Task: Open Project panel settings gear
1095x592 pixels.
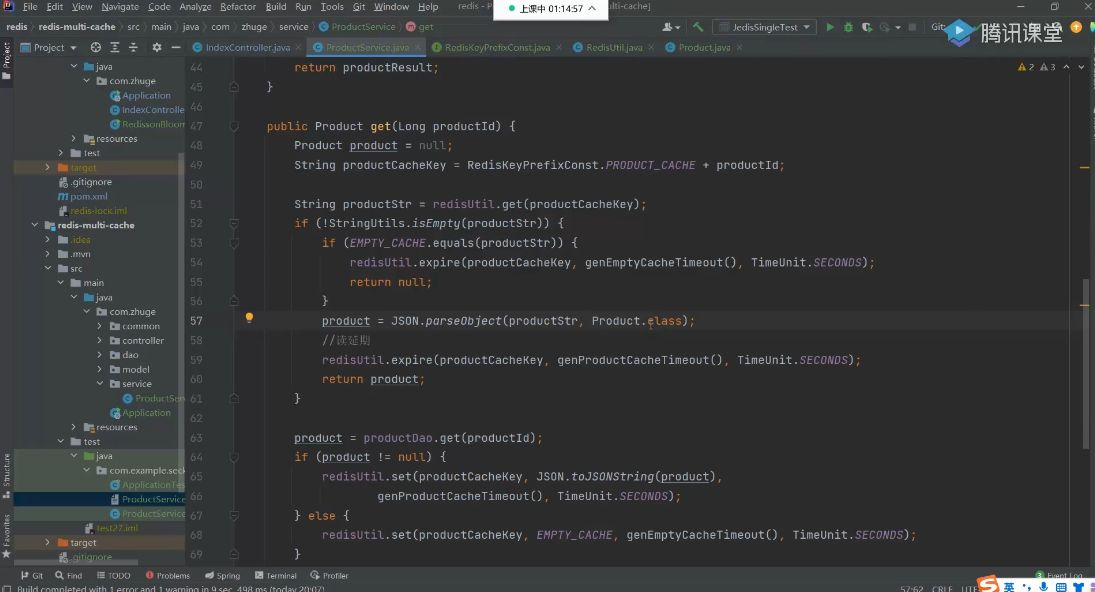Action: click(x=156, y=47)
